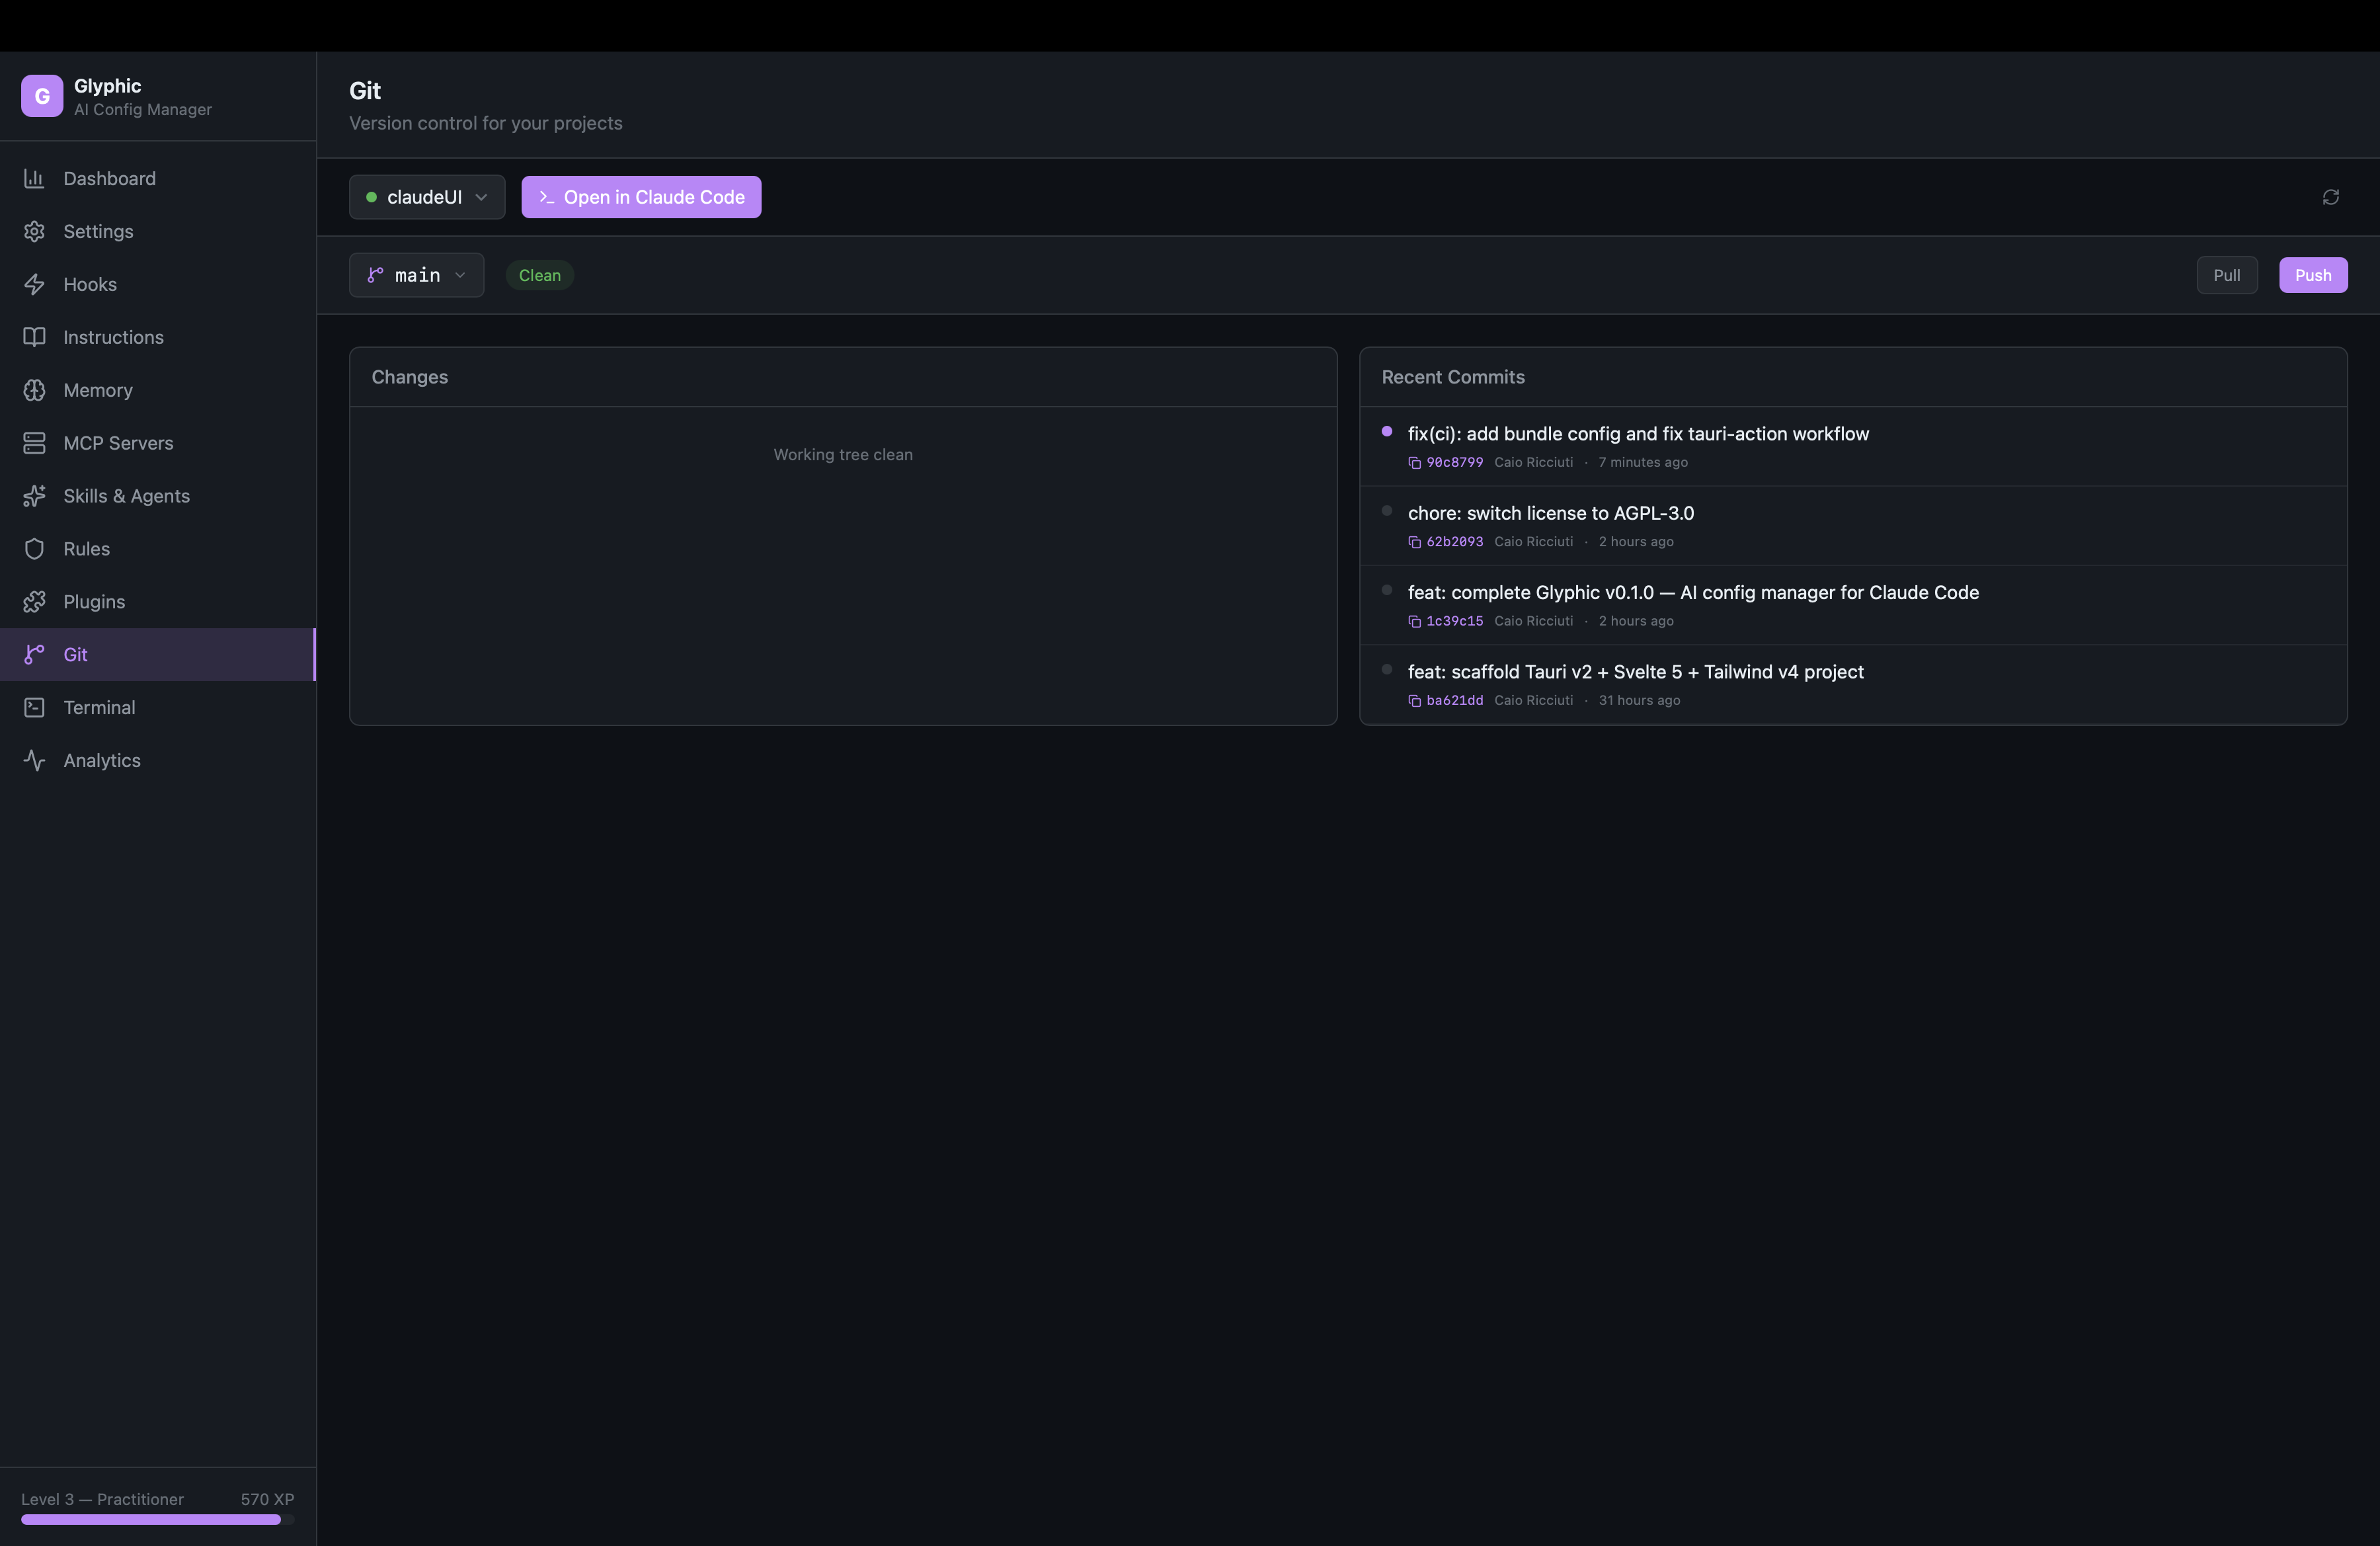Click the chevron next to claudeUI

[x=482, y=197]
